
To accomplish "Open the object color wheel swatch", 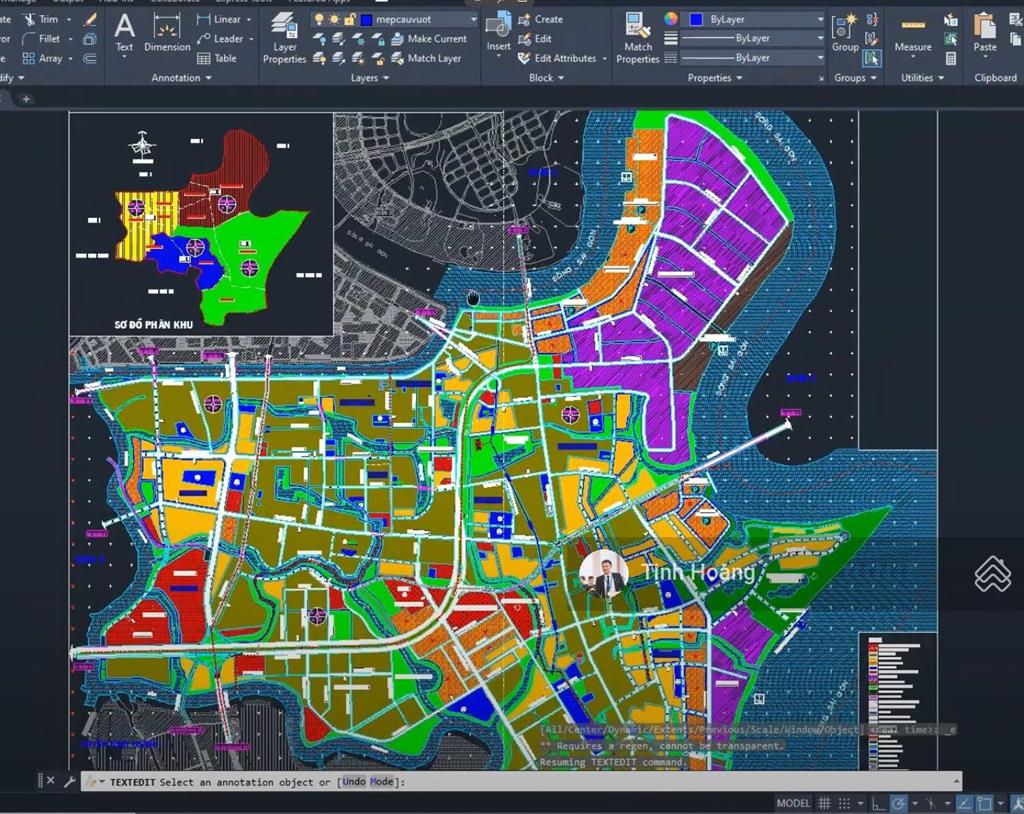I will point(671,19).
